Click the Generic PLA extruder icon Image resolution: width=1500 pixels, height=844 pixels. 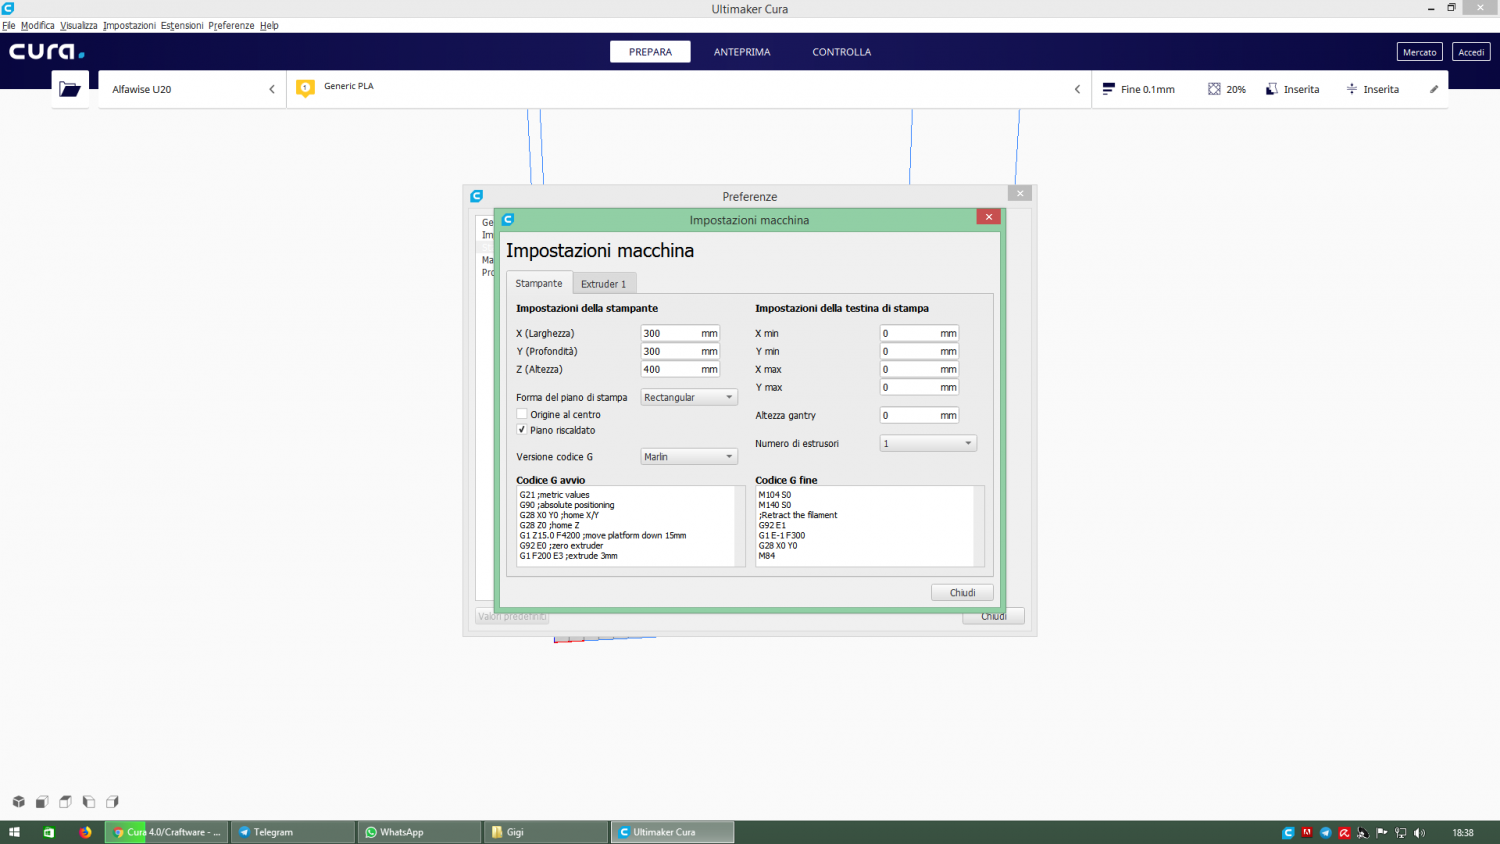click(x=306, y=88)
